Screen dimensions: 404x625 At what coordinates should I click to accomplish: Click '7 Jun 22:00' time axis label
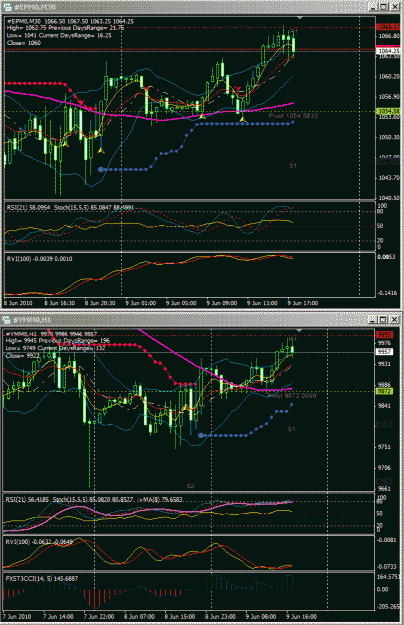pyautogui.click(x=99, y=617)
